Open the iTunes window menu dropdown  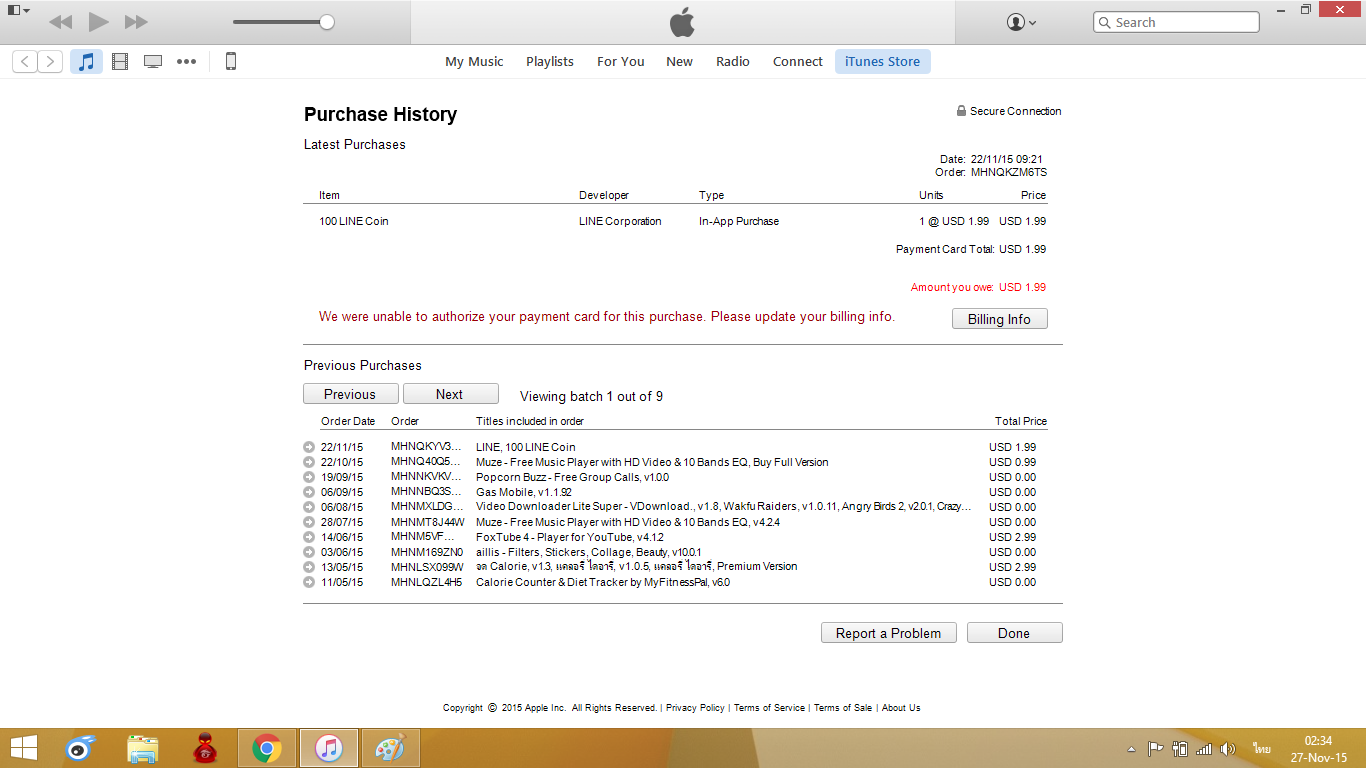tap(18, 10)
